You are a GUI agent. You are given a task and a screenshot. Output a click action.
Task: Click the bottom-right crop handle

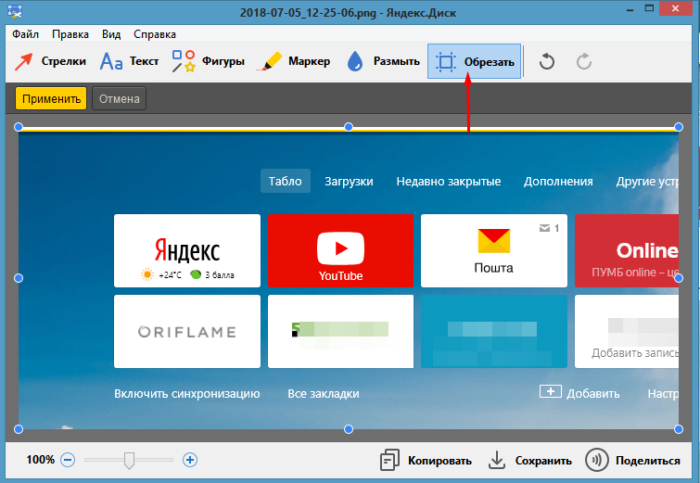tap(679, 429)
